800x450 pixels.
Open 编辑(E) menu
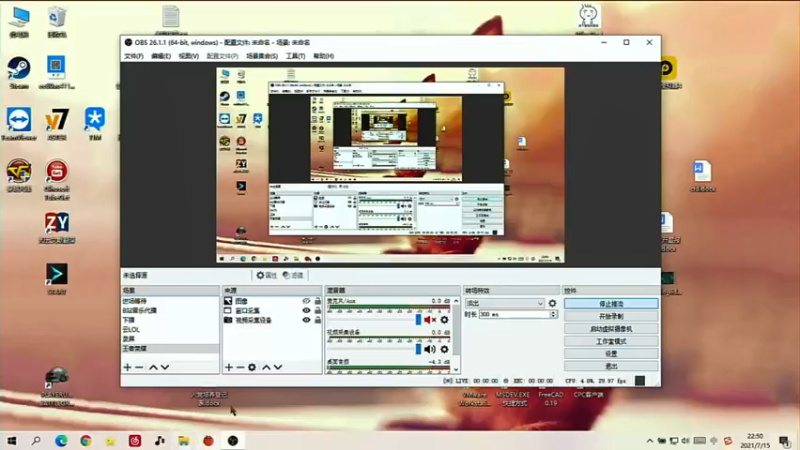[x=161, y=56]
